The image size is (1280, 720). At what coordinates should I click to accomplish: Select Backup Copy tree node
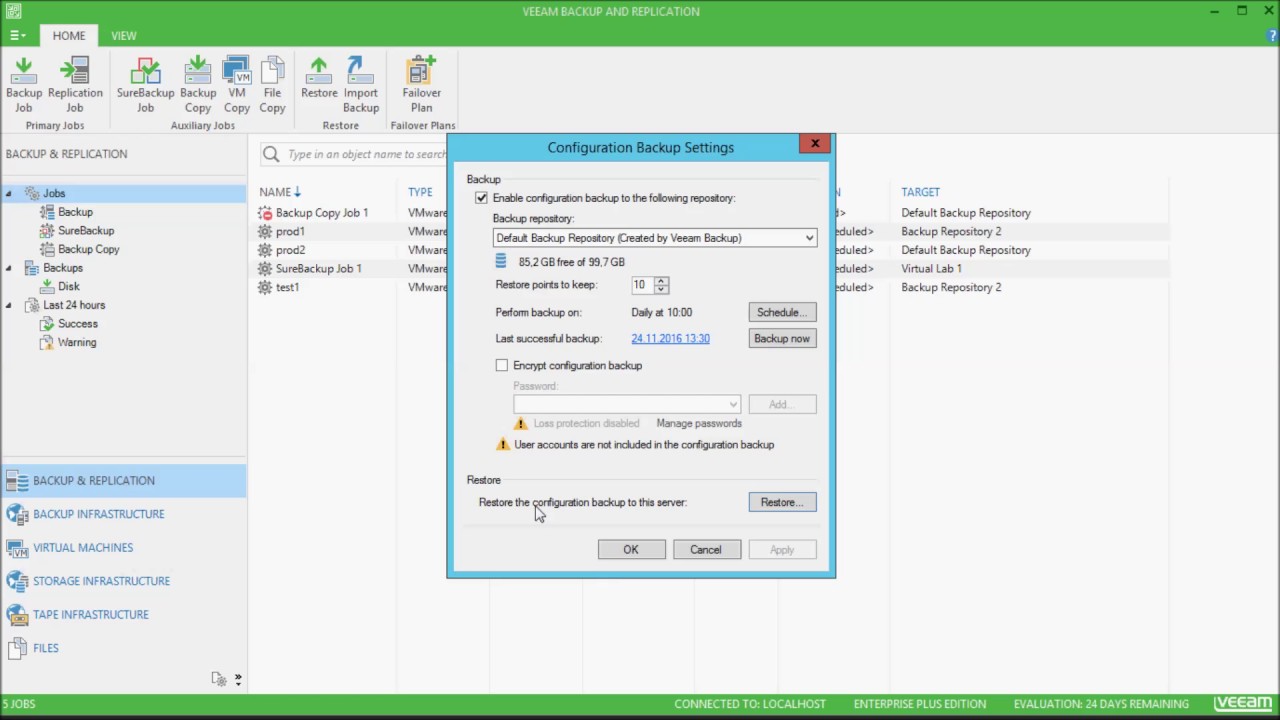88,249
